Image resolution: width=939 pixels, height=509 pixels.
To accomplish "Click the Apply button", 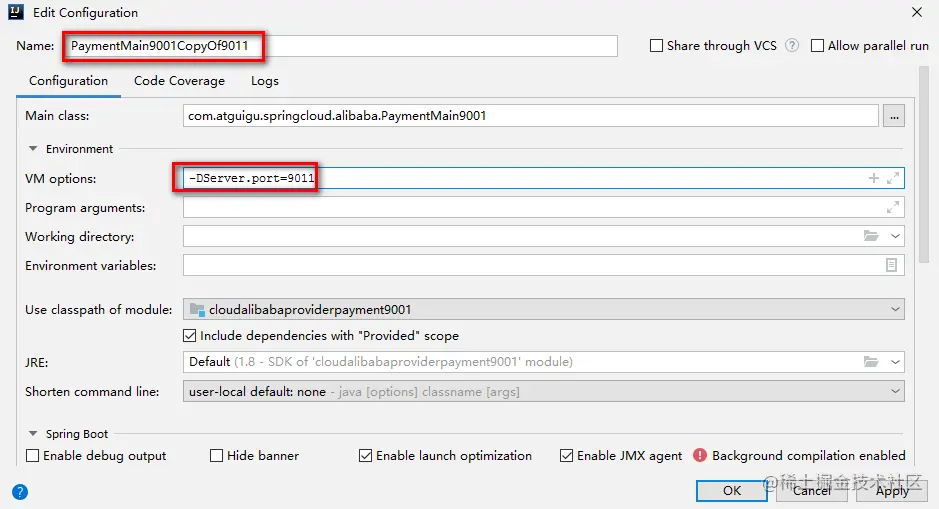I will [x=892, y=490].
